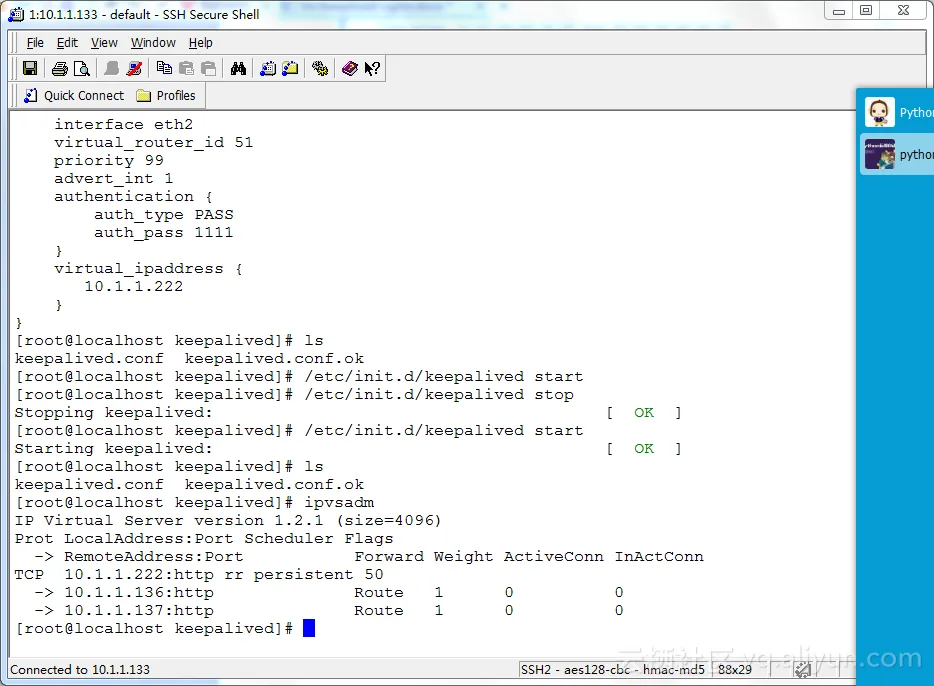The image size is (934, 686).
Task: Open the Help menu
Action: click(201, 43)
